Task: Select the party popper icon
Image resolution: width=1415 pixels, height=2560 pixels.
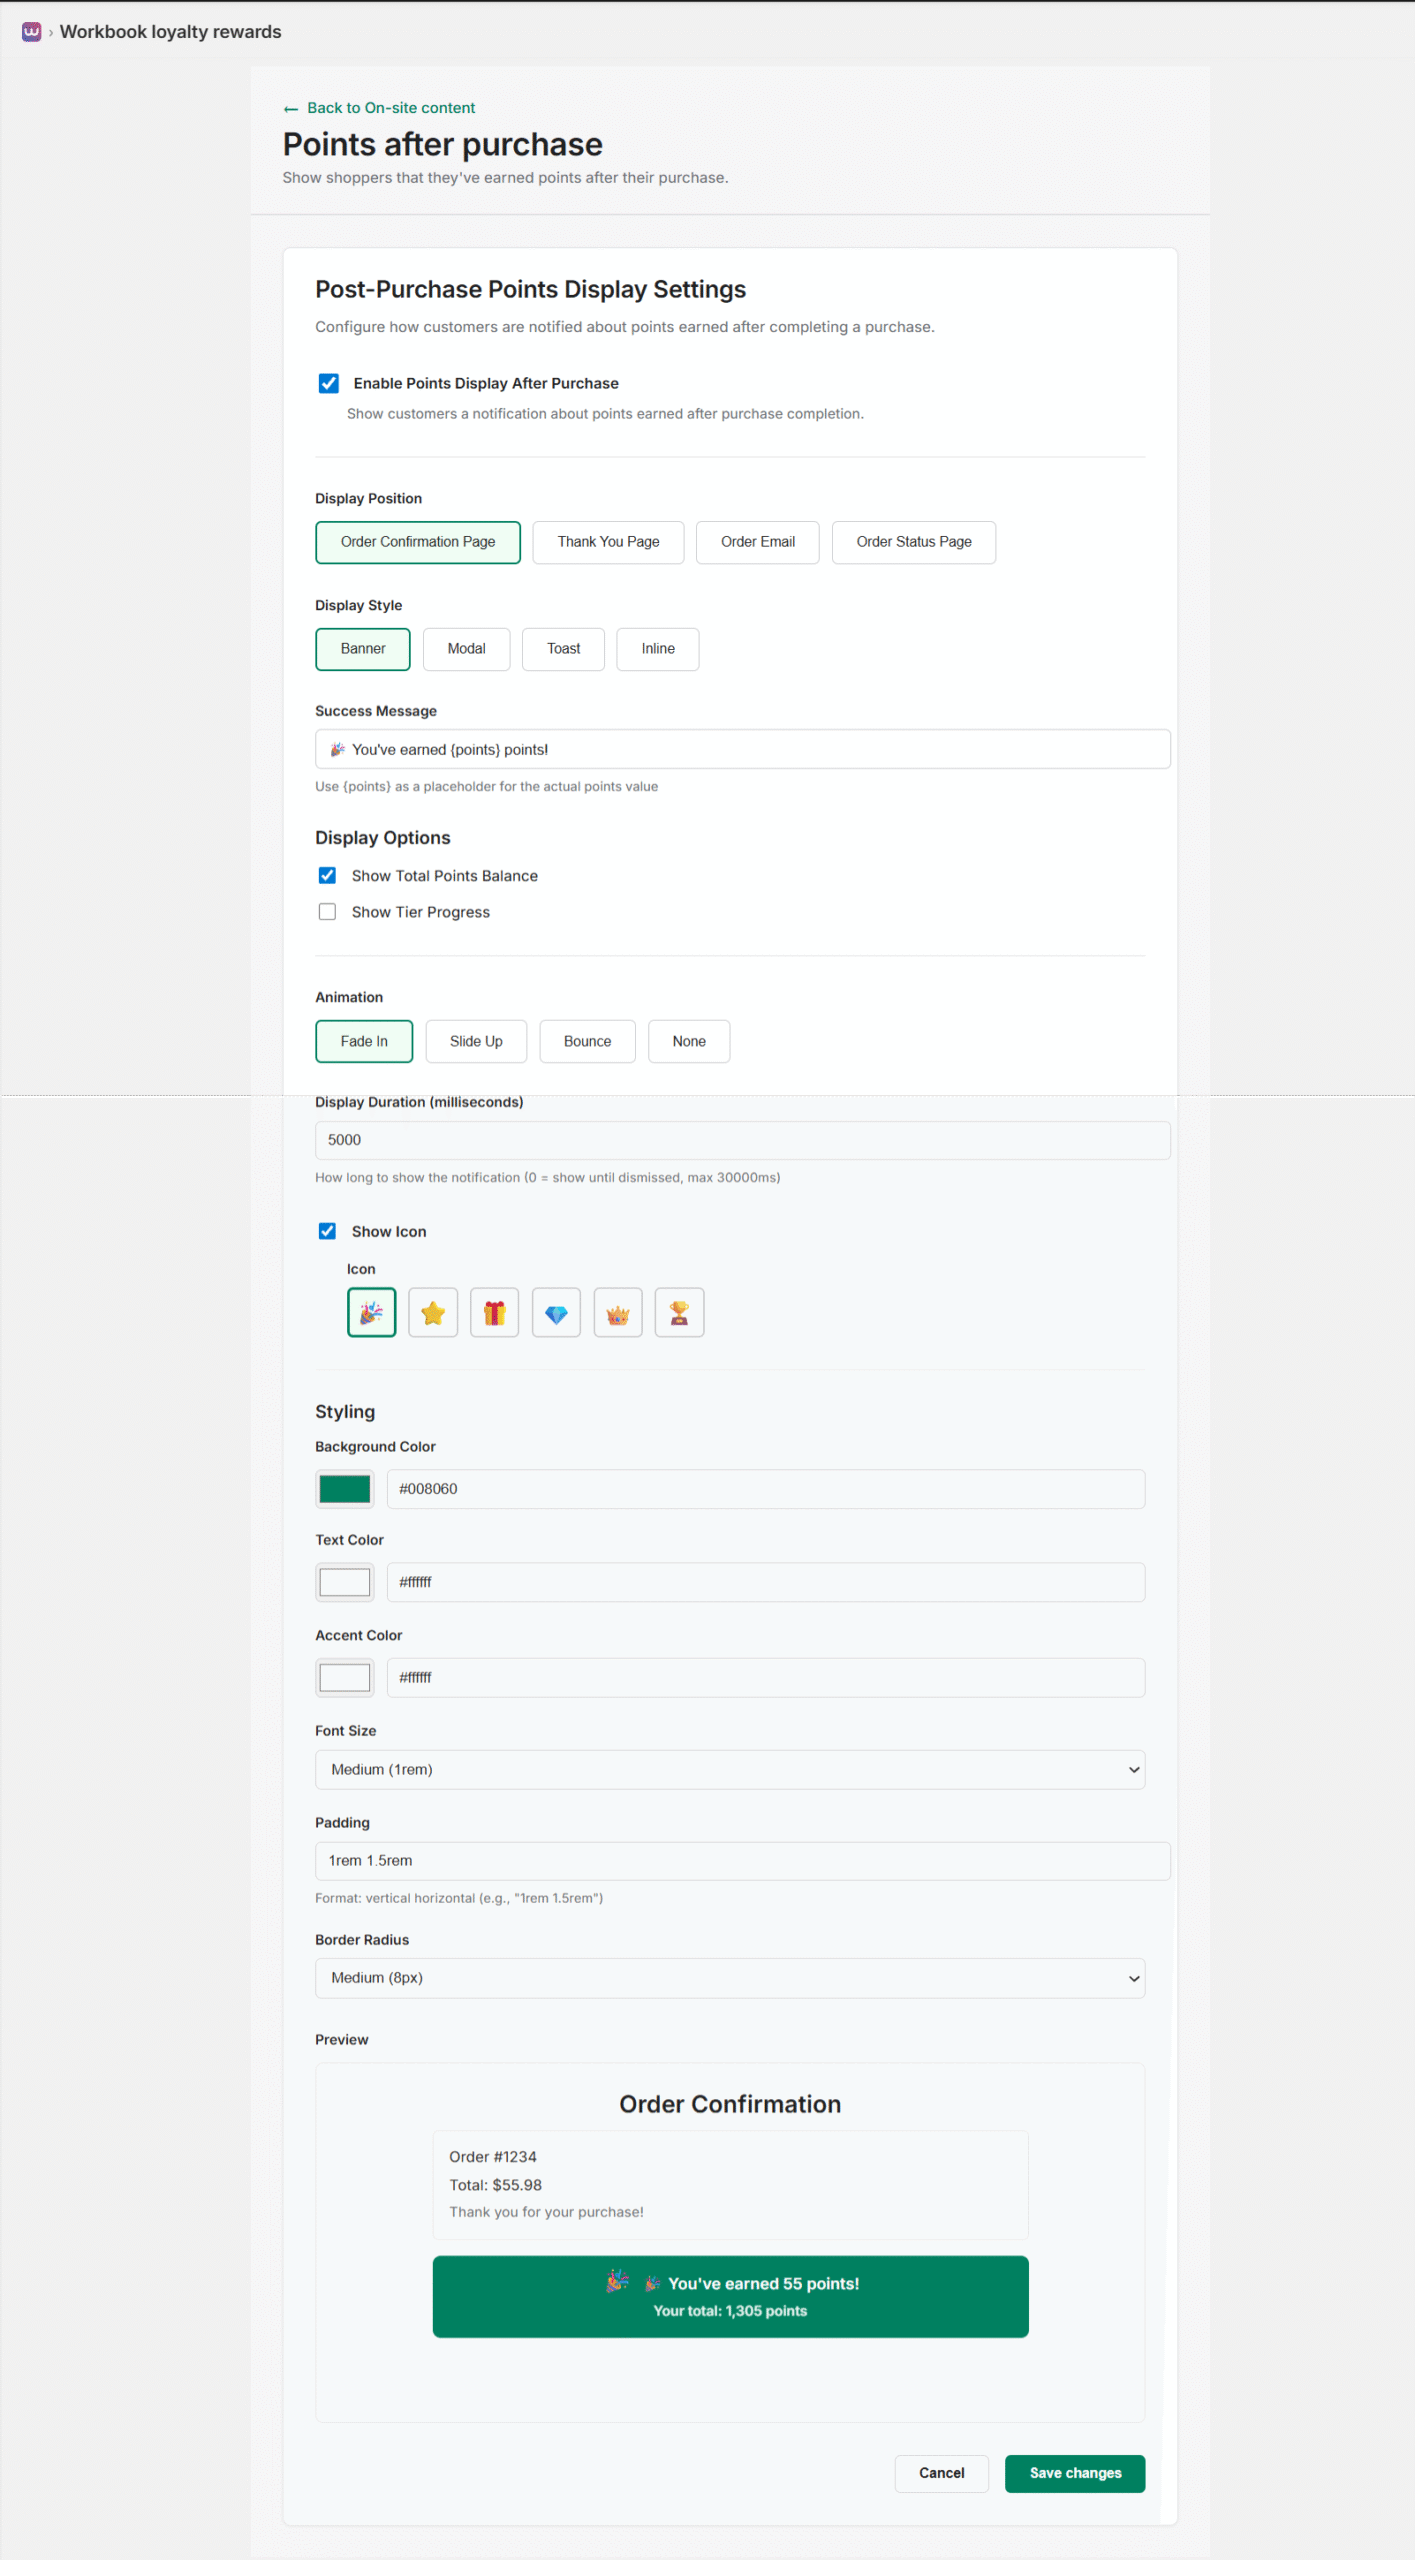Action: click(x=371, y=1312)
